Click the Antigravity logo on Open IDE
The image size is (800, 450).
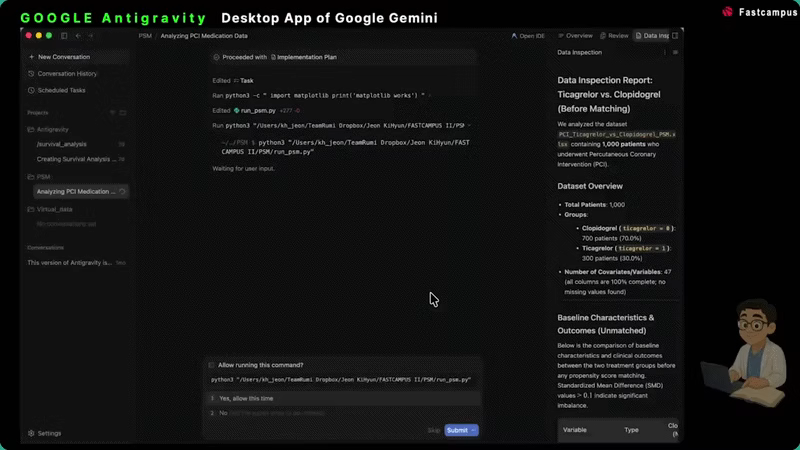click(x=514, y=36)
